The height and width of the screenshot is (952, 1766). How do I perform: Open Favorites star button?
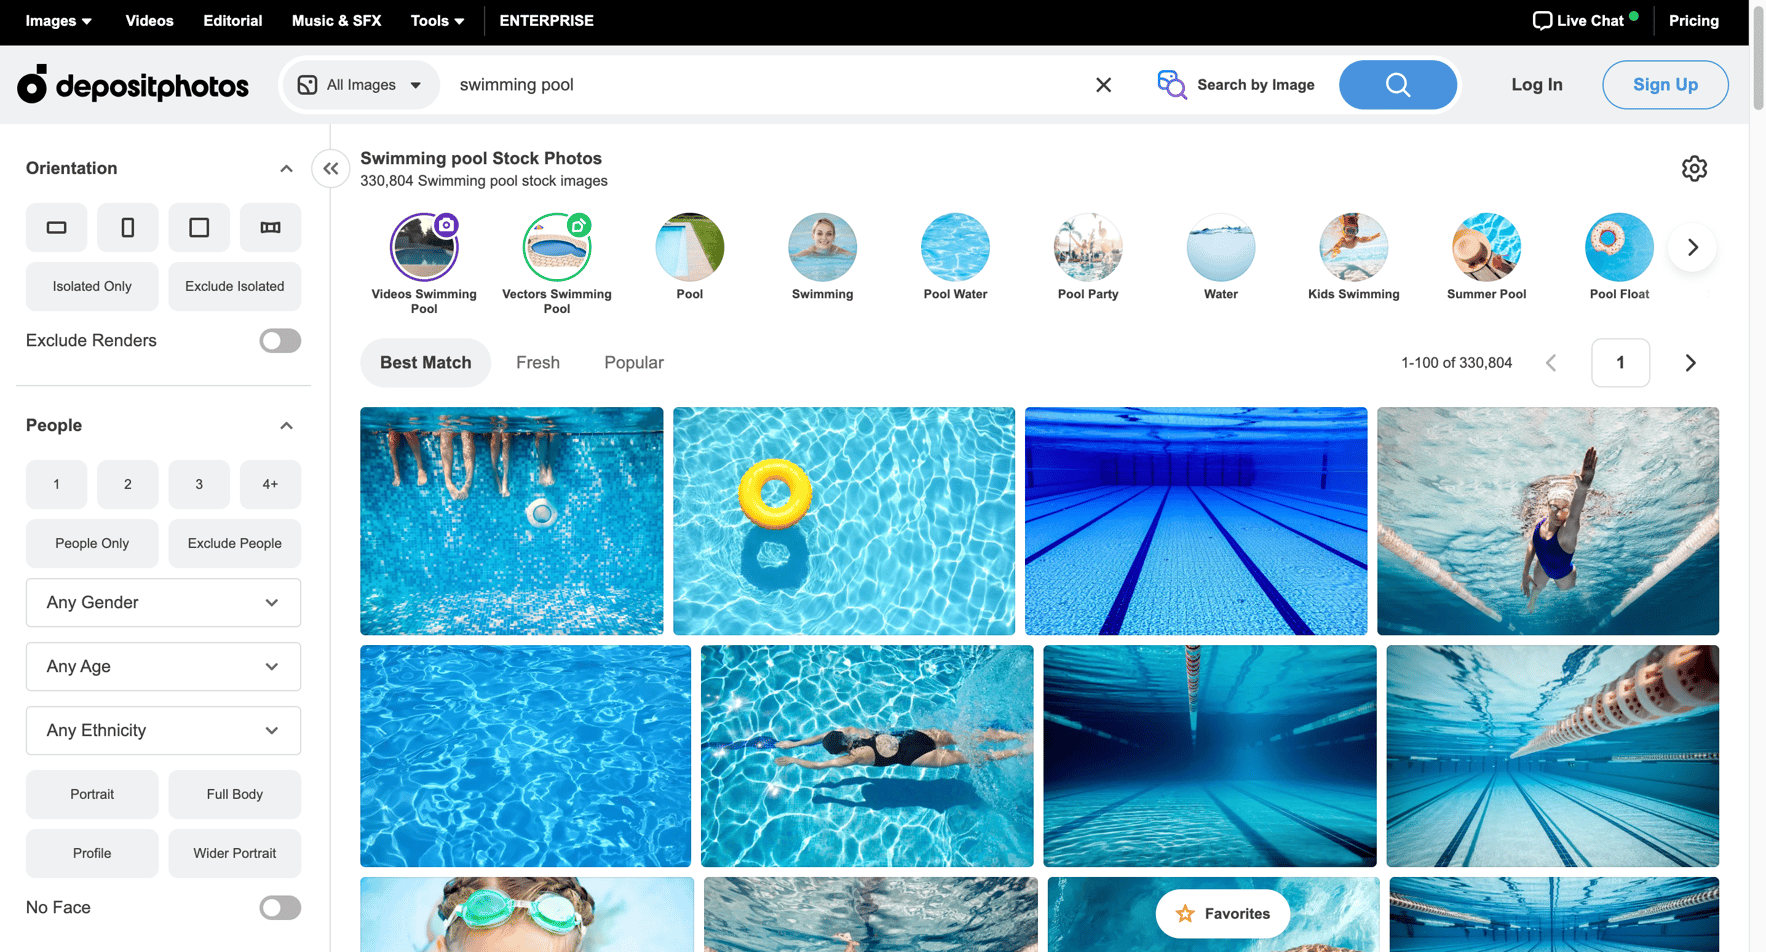[1222, 913]
